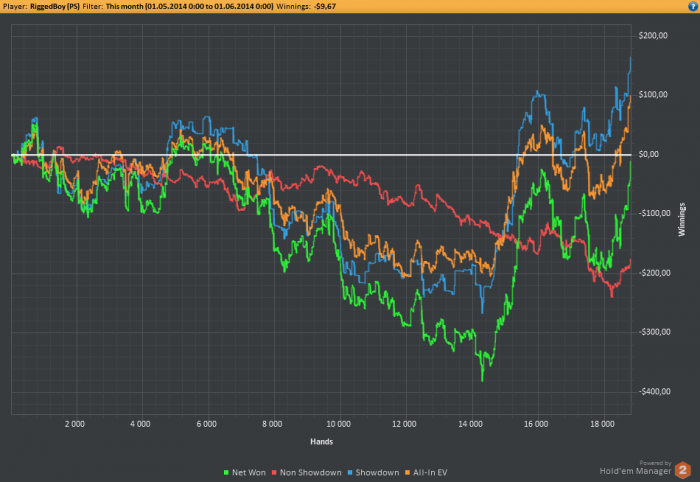Click the player name RiggedBoy (PS)
Screen dimensions: 700x482
click(x=55, y=6)
